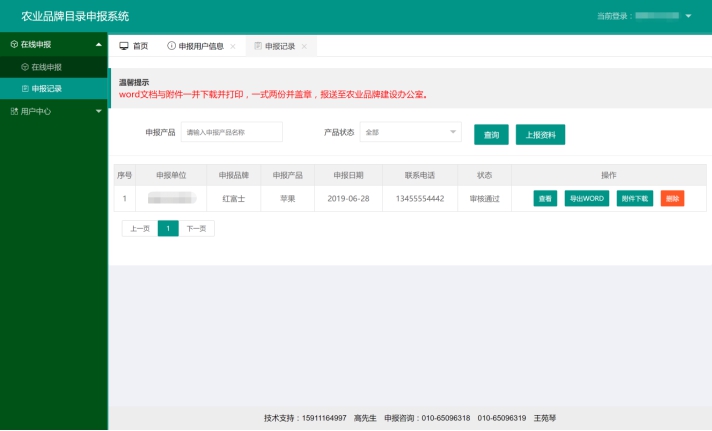Click 导出WORD for the 红富士 record
The width and height of the screenshot is (712, 431).
pos(587,198)
